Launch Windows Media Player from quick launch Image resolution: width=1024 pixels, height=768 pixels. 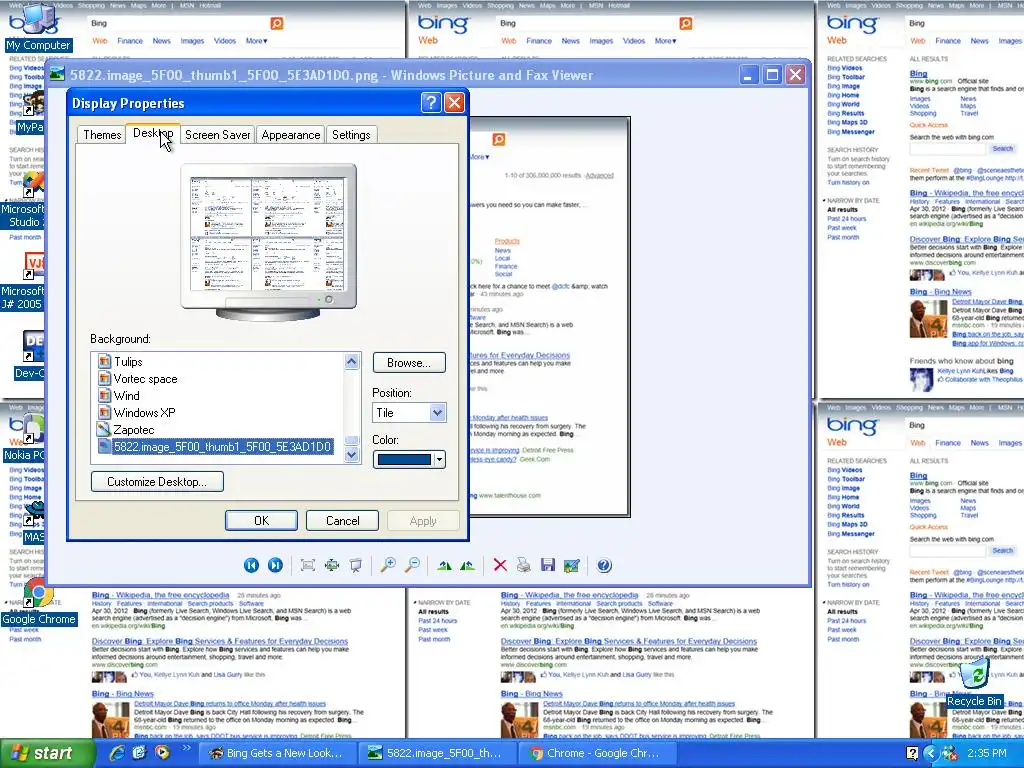click(161, 753)
